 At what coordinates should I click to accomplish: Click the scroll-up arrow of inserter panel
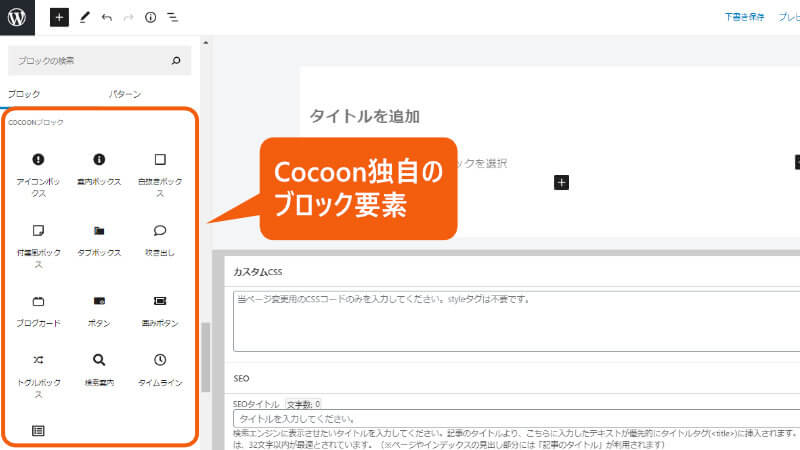pos(206,43)
